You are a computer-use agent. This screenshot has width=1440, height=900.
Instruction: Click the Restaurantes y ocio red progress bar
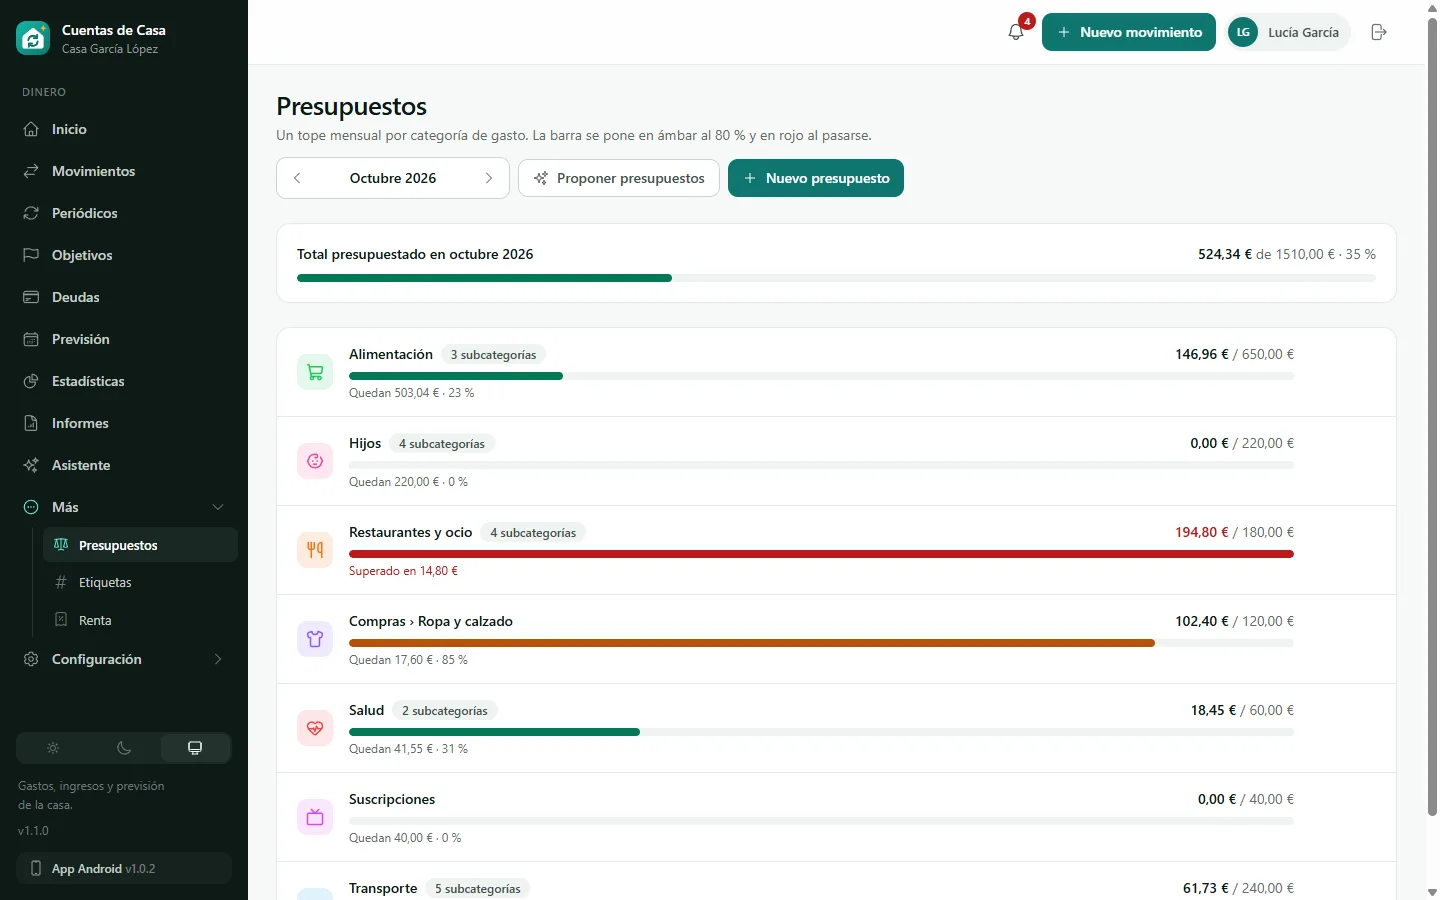821,554
